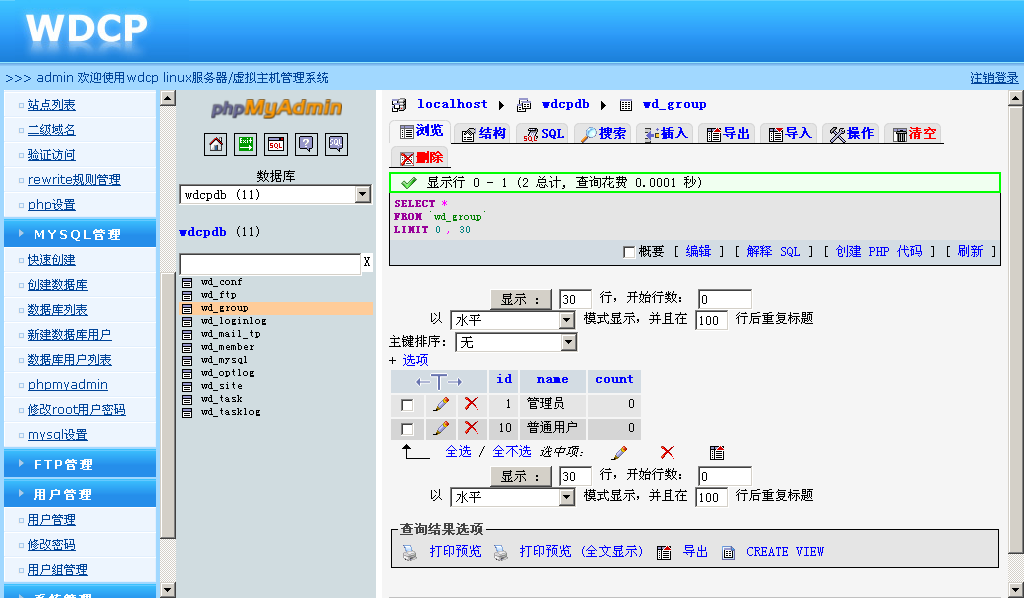The image size is (1024, 598).
Task: Open the 搜索 tab
Action: pos(603,133)
